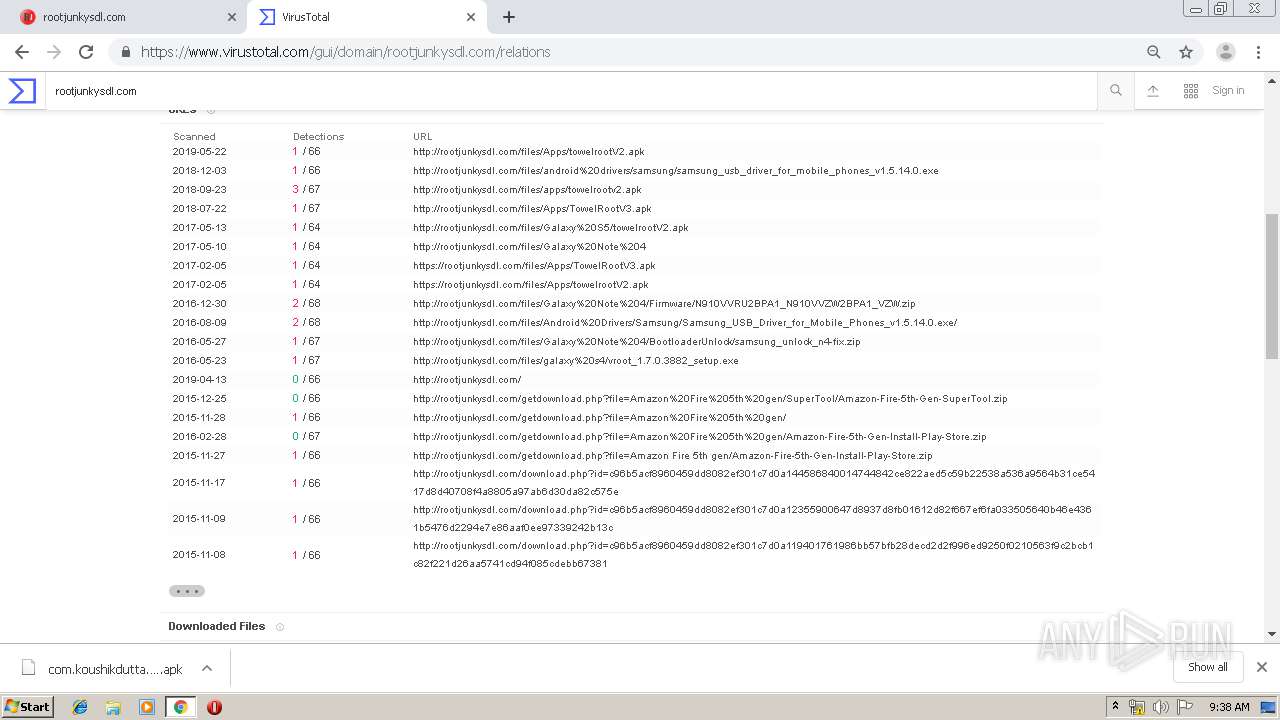This screenshot has height=720, width=1280.
Task: Click the page vertical scrollbar thumb
Action: click(x=1272, y=285)
